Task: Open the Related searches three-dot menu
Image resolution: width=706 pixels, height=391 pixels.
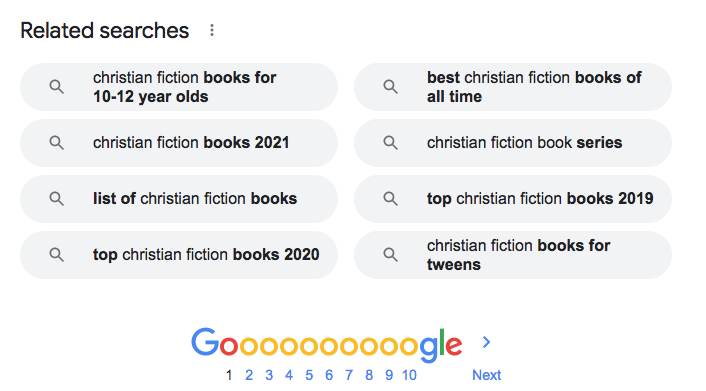Action: pos(212,31)
